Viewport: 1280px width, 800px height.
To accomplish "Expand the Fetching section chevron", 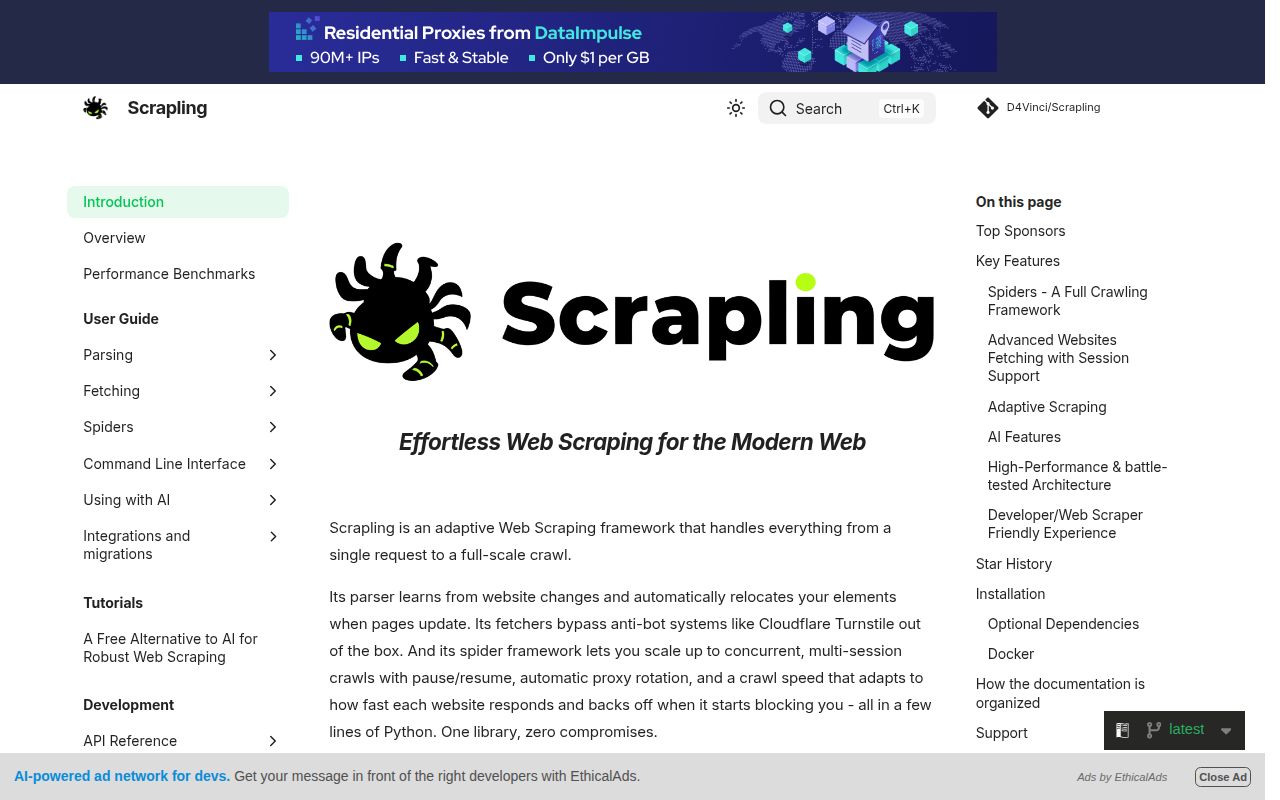I will pos(273,391).
